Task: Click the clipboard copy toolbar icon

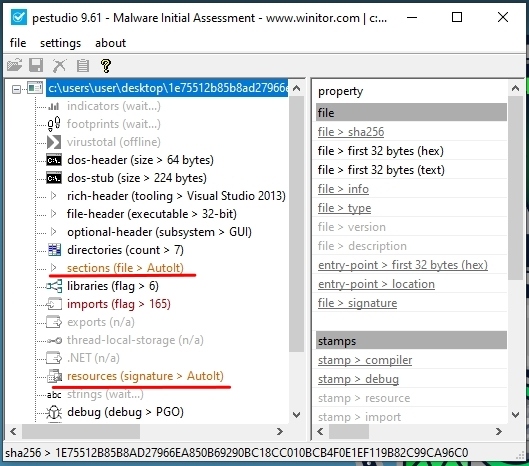Action: coord(83,65)
